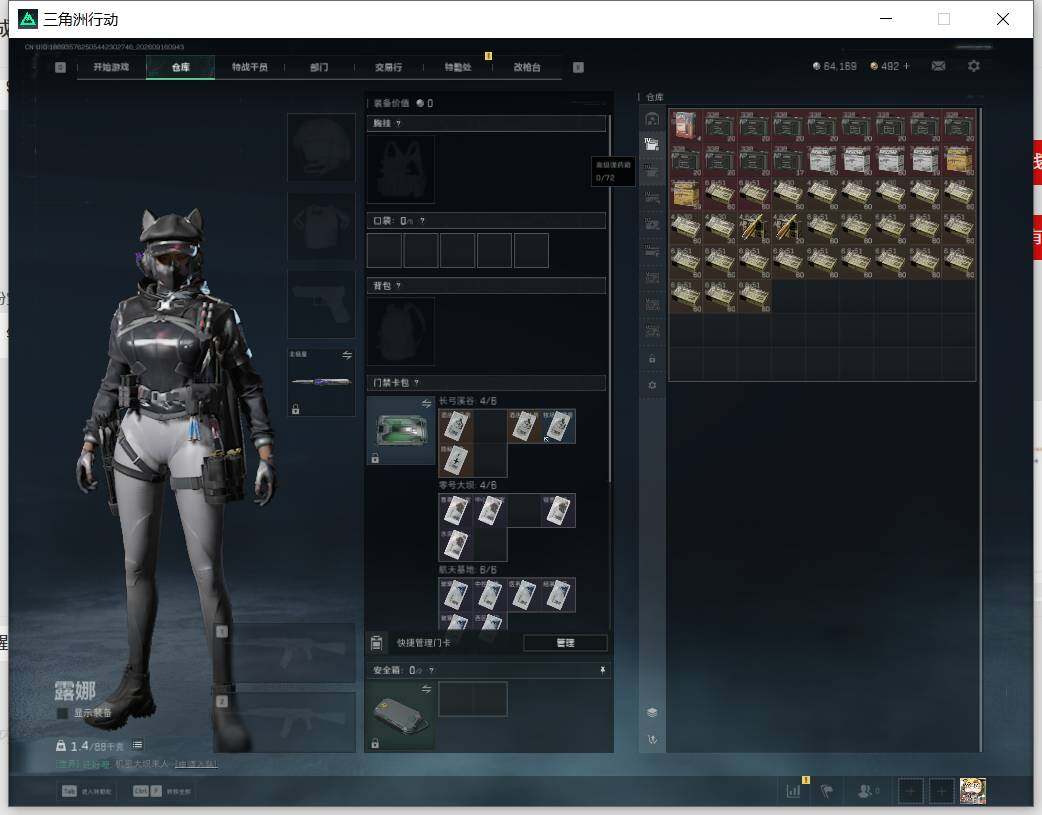1042x815 pixels.
Task: Click the help question mark next to 背包
Action: point(398,286)
